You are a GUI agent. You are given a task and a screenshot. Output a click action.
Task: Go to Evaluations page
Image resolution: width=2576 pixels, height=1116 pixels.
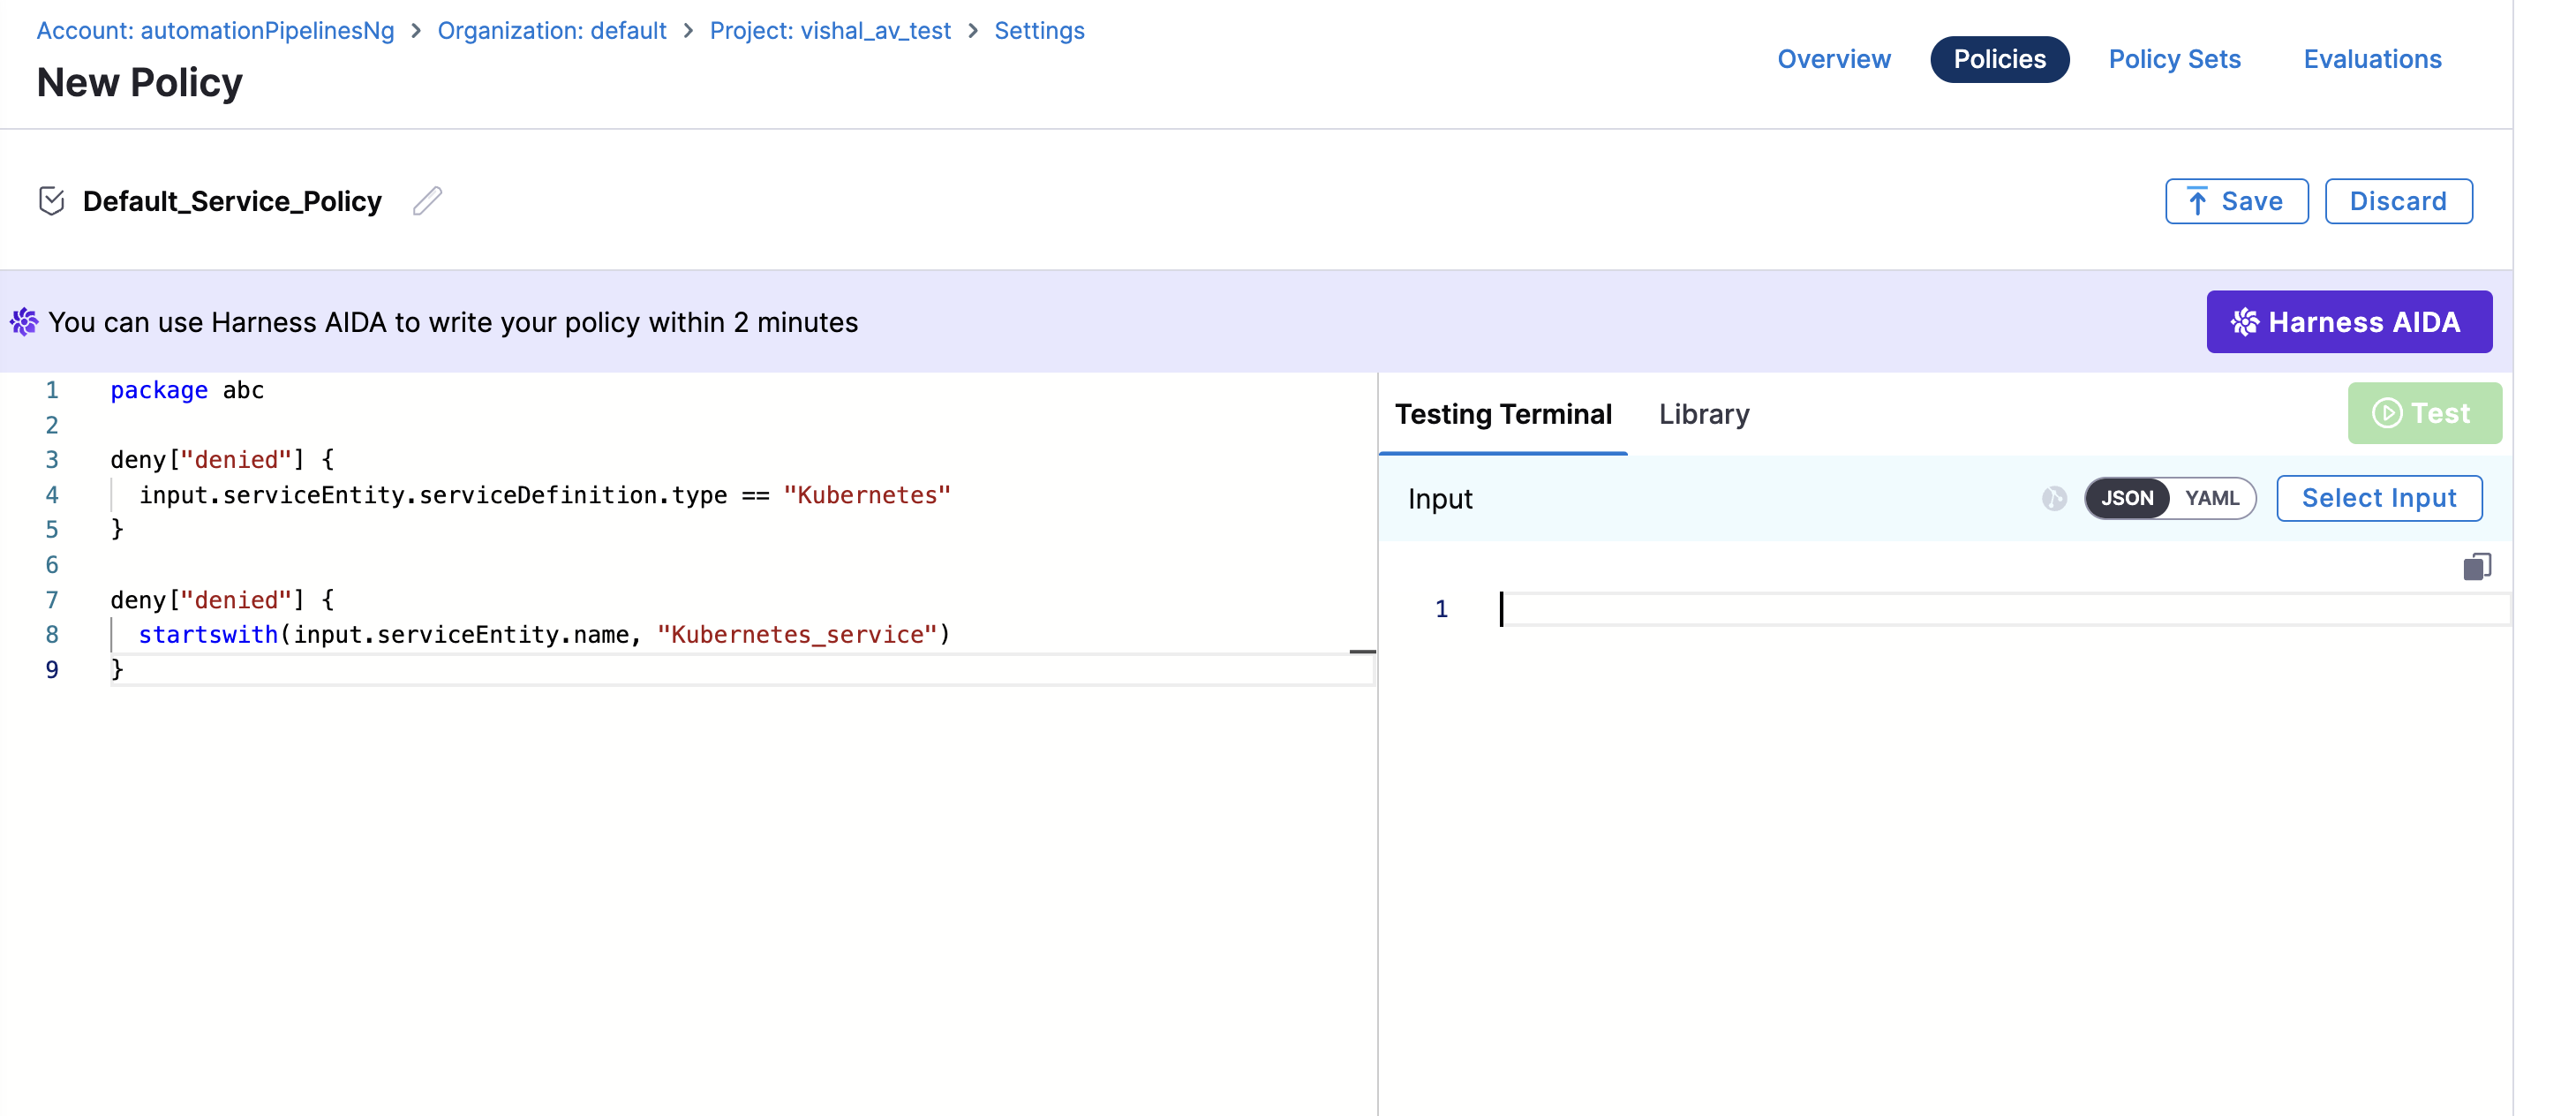[2371, 59]
